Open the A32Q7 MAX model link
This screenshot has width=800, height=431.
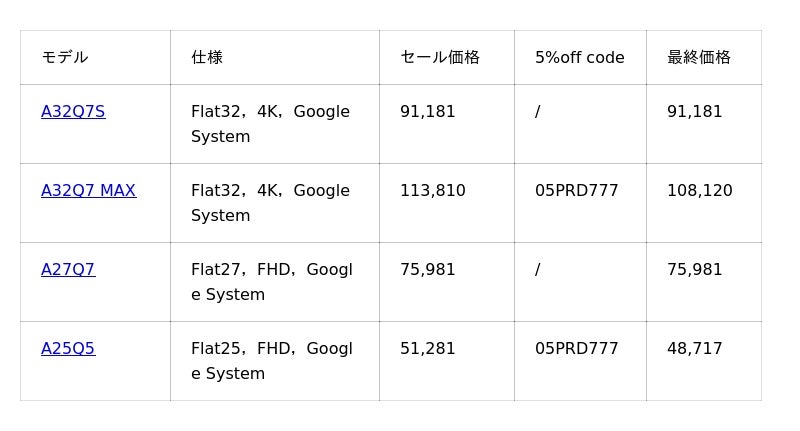pos(88,190)
